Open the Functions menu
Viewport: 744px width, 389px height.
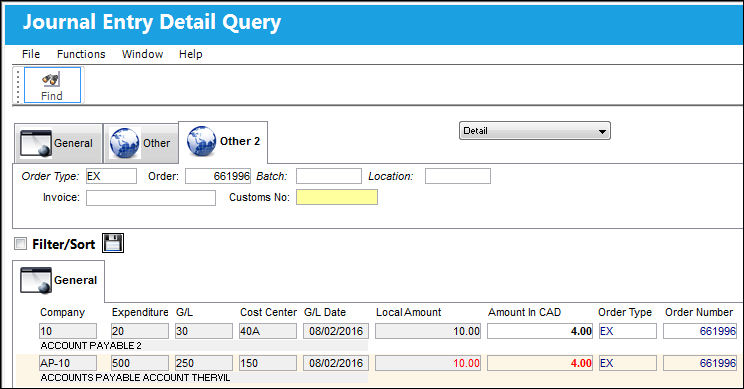click(x=81, y=54)
